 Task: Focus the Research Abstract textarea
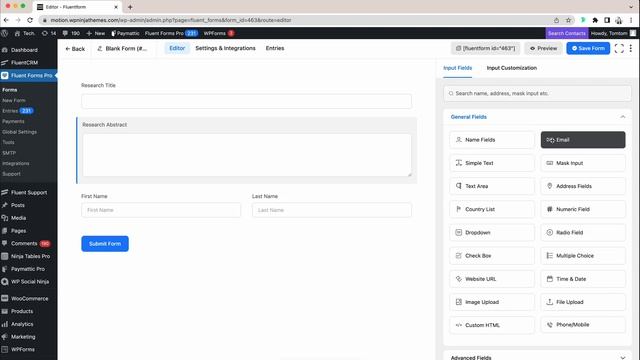point(247,155)
